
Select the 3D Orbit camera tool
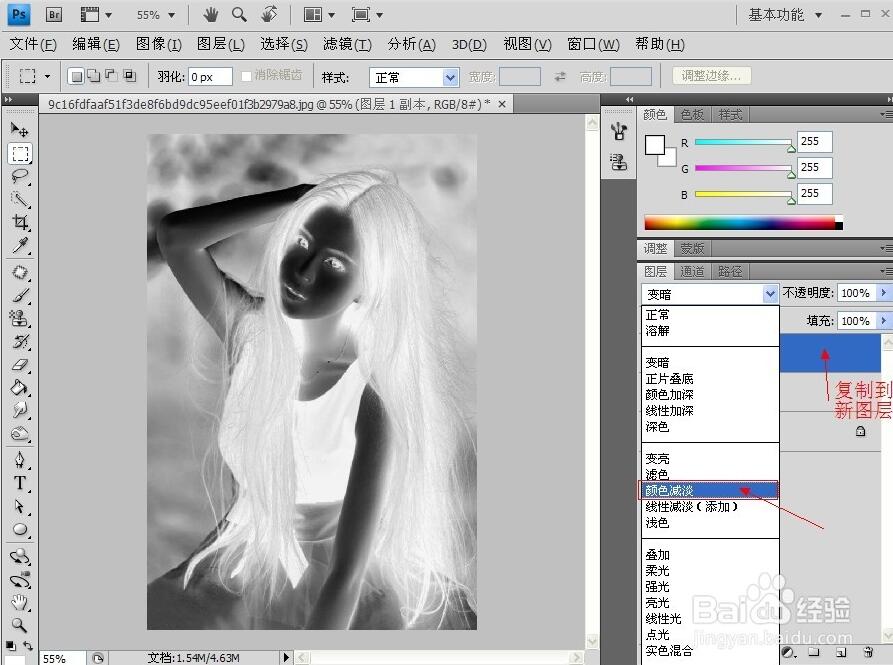[20, 580]
